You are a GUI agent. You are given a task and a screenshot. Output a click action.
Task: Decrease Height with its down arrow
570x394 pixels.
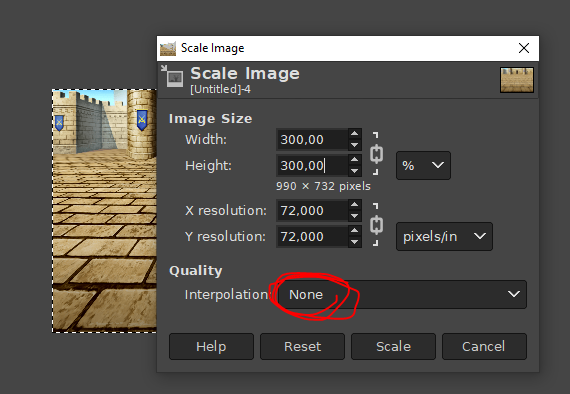click(354, 171)
